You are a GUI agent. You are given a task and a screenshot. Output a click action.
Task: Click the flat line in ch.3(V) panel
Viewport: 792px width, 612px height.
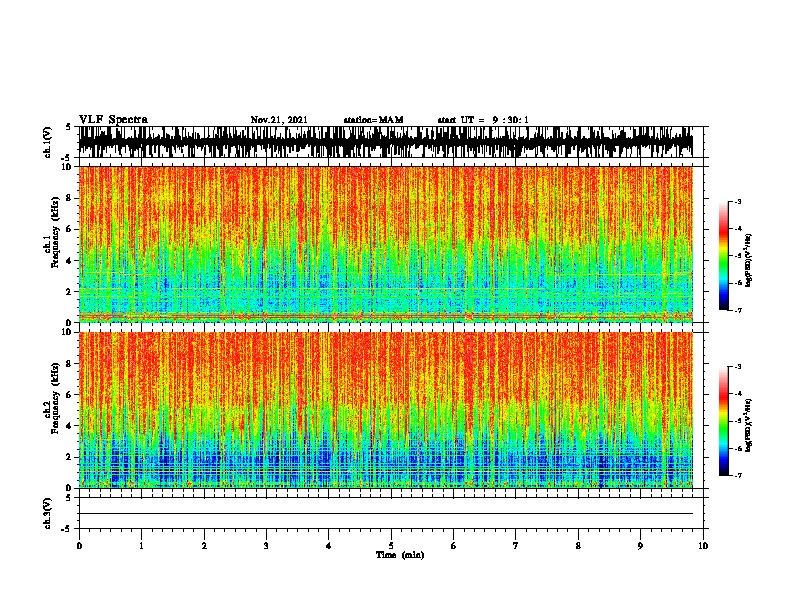(386, 514)
